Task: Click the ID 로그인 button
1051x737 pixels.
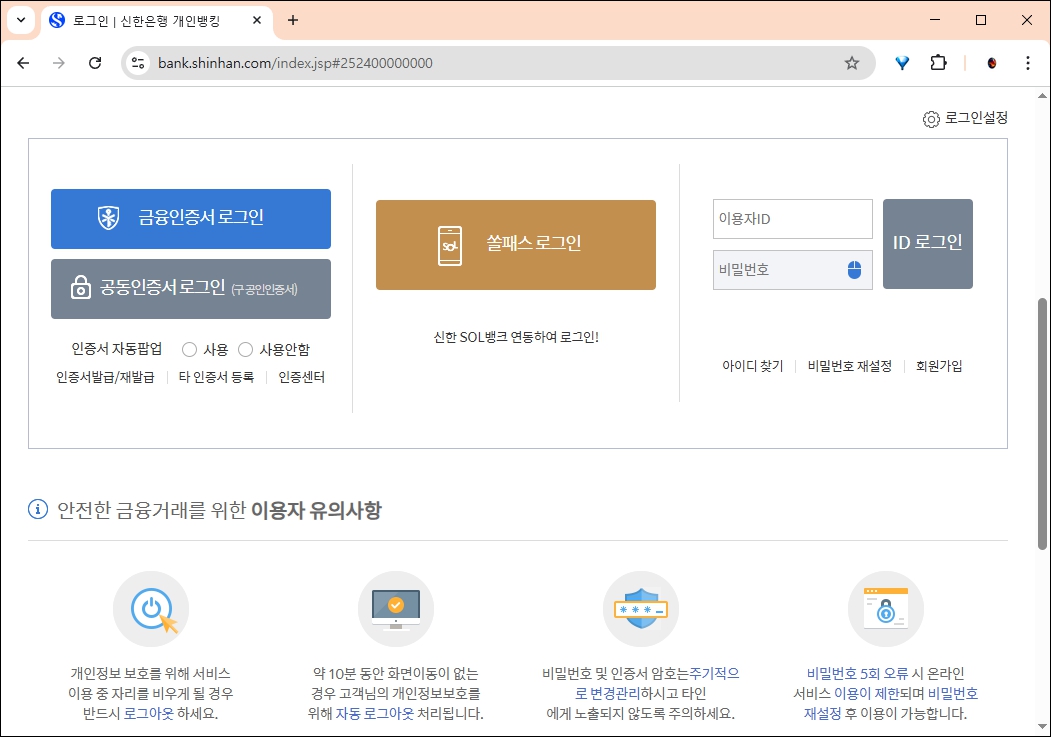Action: [x=927, y=243]
